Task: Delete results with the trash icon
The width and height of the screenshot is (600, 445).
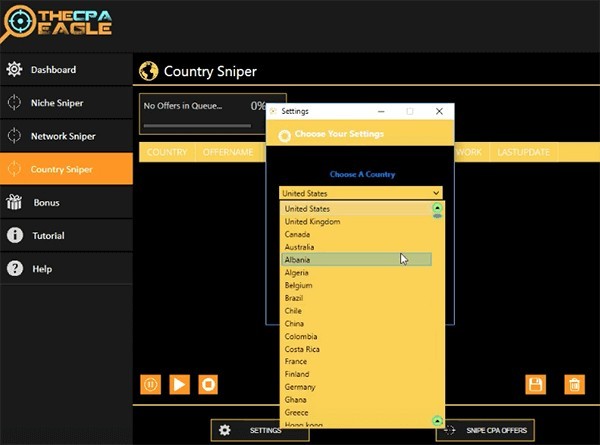Action: tap(574, 385)
